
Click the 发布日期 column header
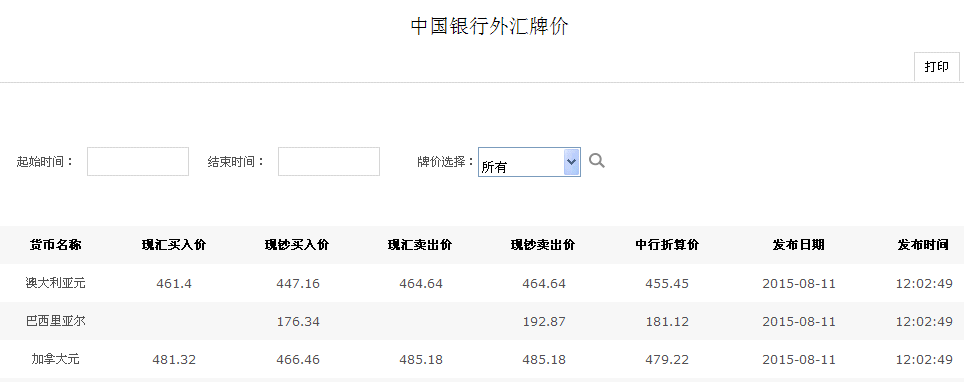tap(799, 245)
